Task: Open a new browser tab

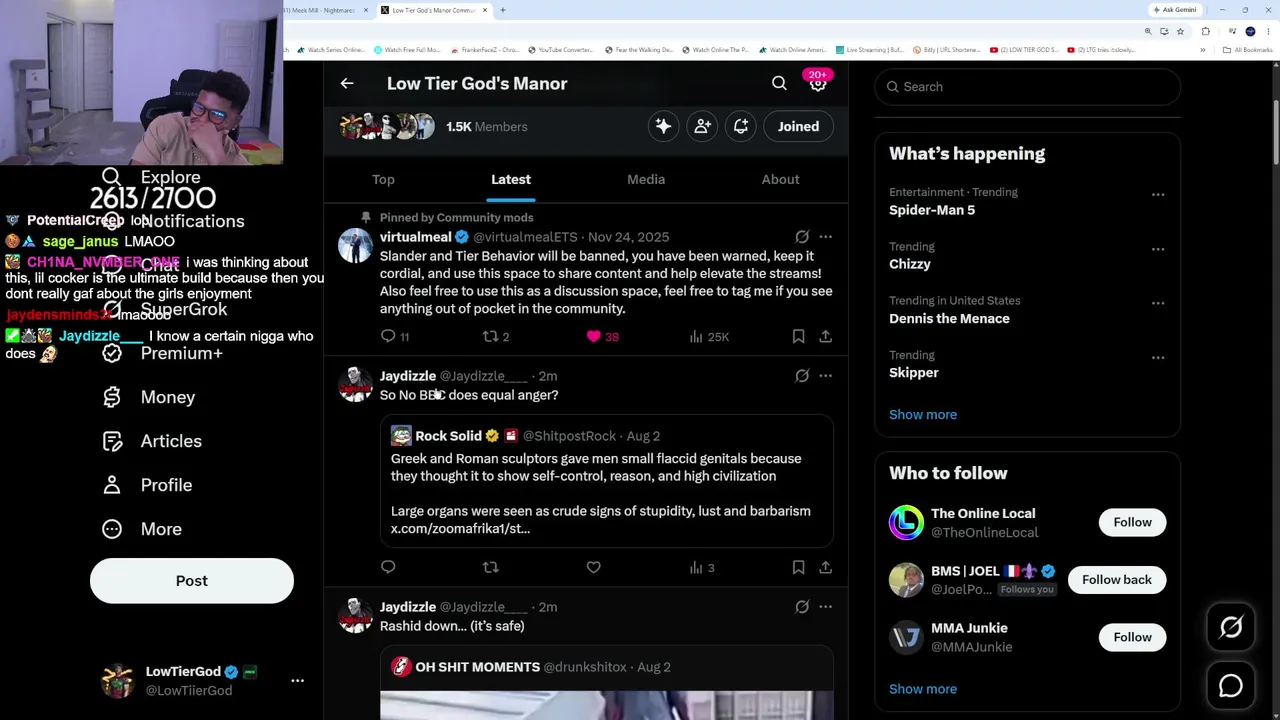Action: 503,10
